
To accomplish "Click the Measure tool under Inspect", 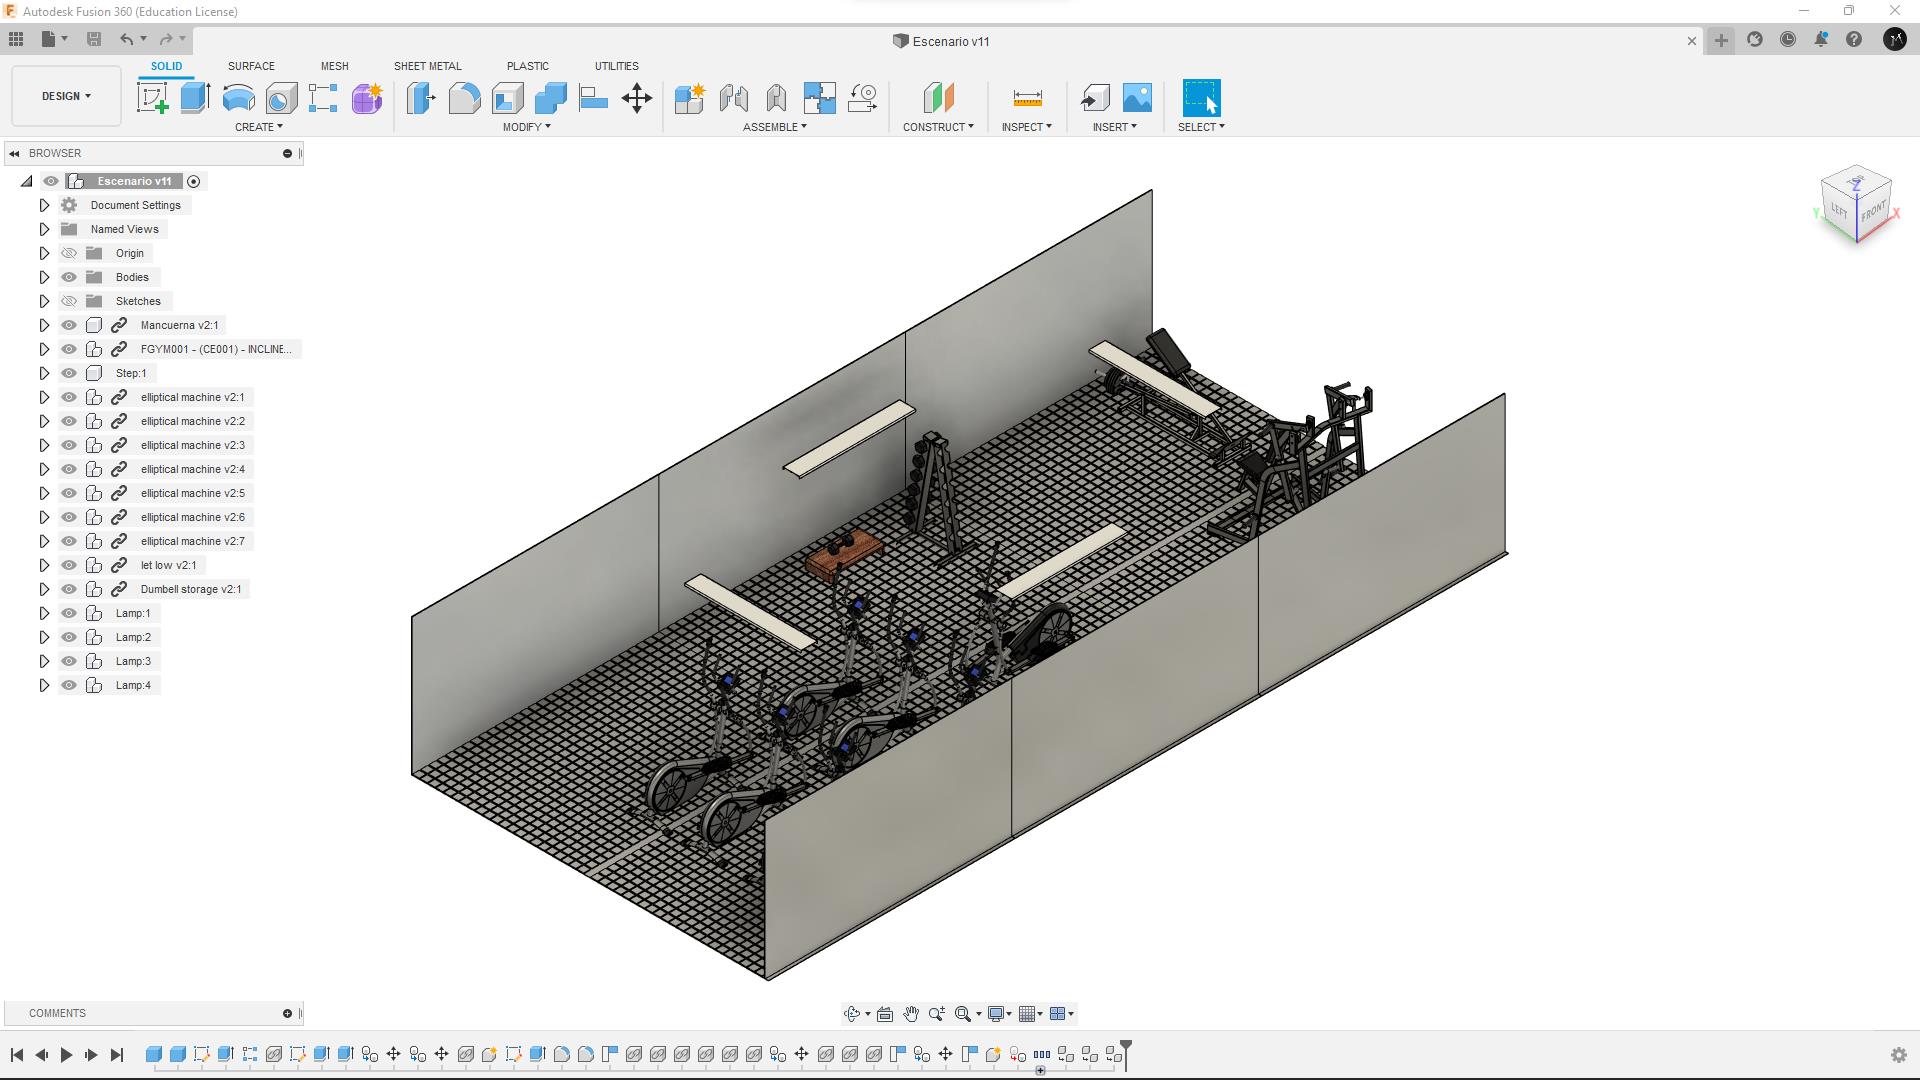I will coord(1027,98).
